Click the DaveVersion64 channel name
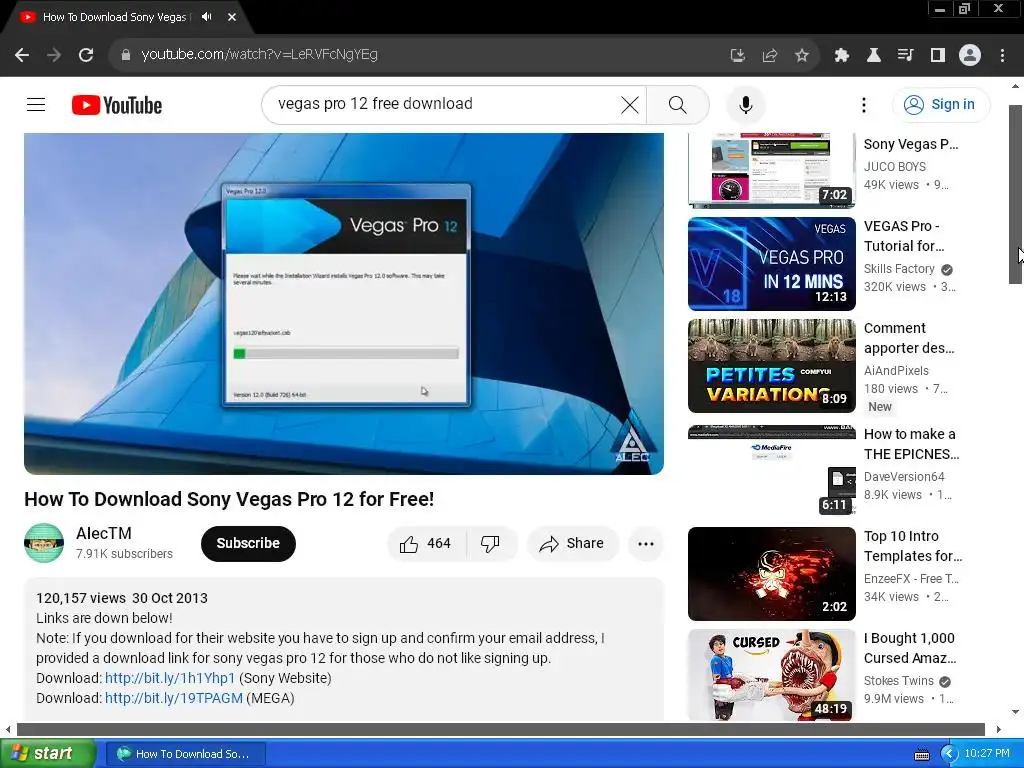Image resolution: width=1024 pixels, height=768 pixels. [x=904, y=477]
